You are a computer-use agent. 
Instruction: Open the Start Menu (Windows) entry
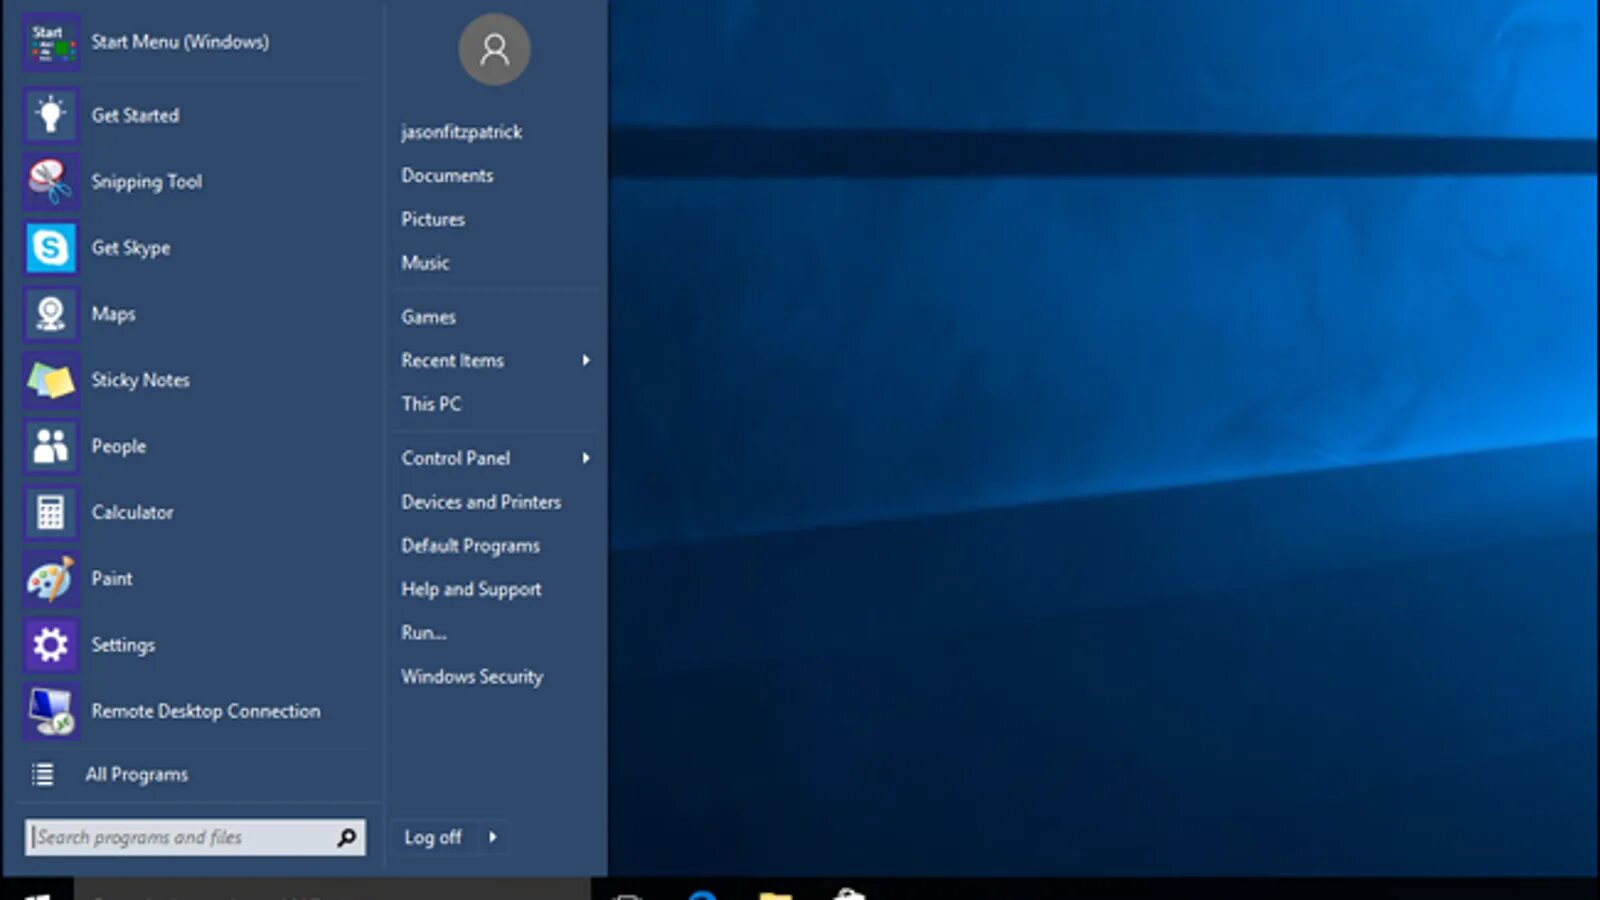pos(194,43)
